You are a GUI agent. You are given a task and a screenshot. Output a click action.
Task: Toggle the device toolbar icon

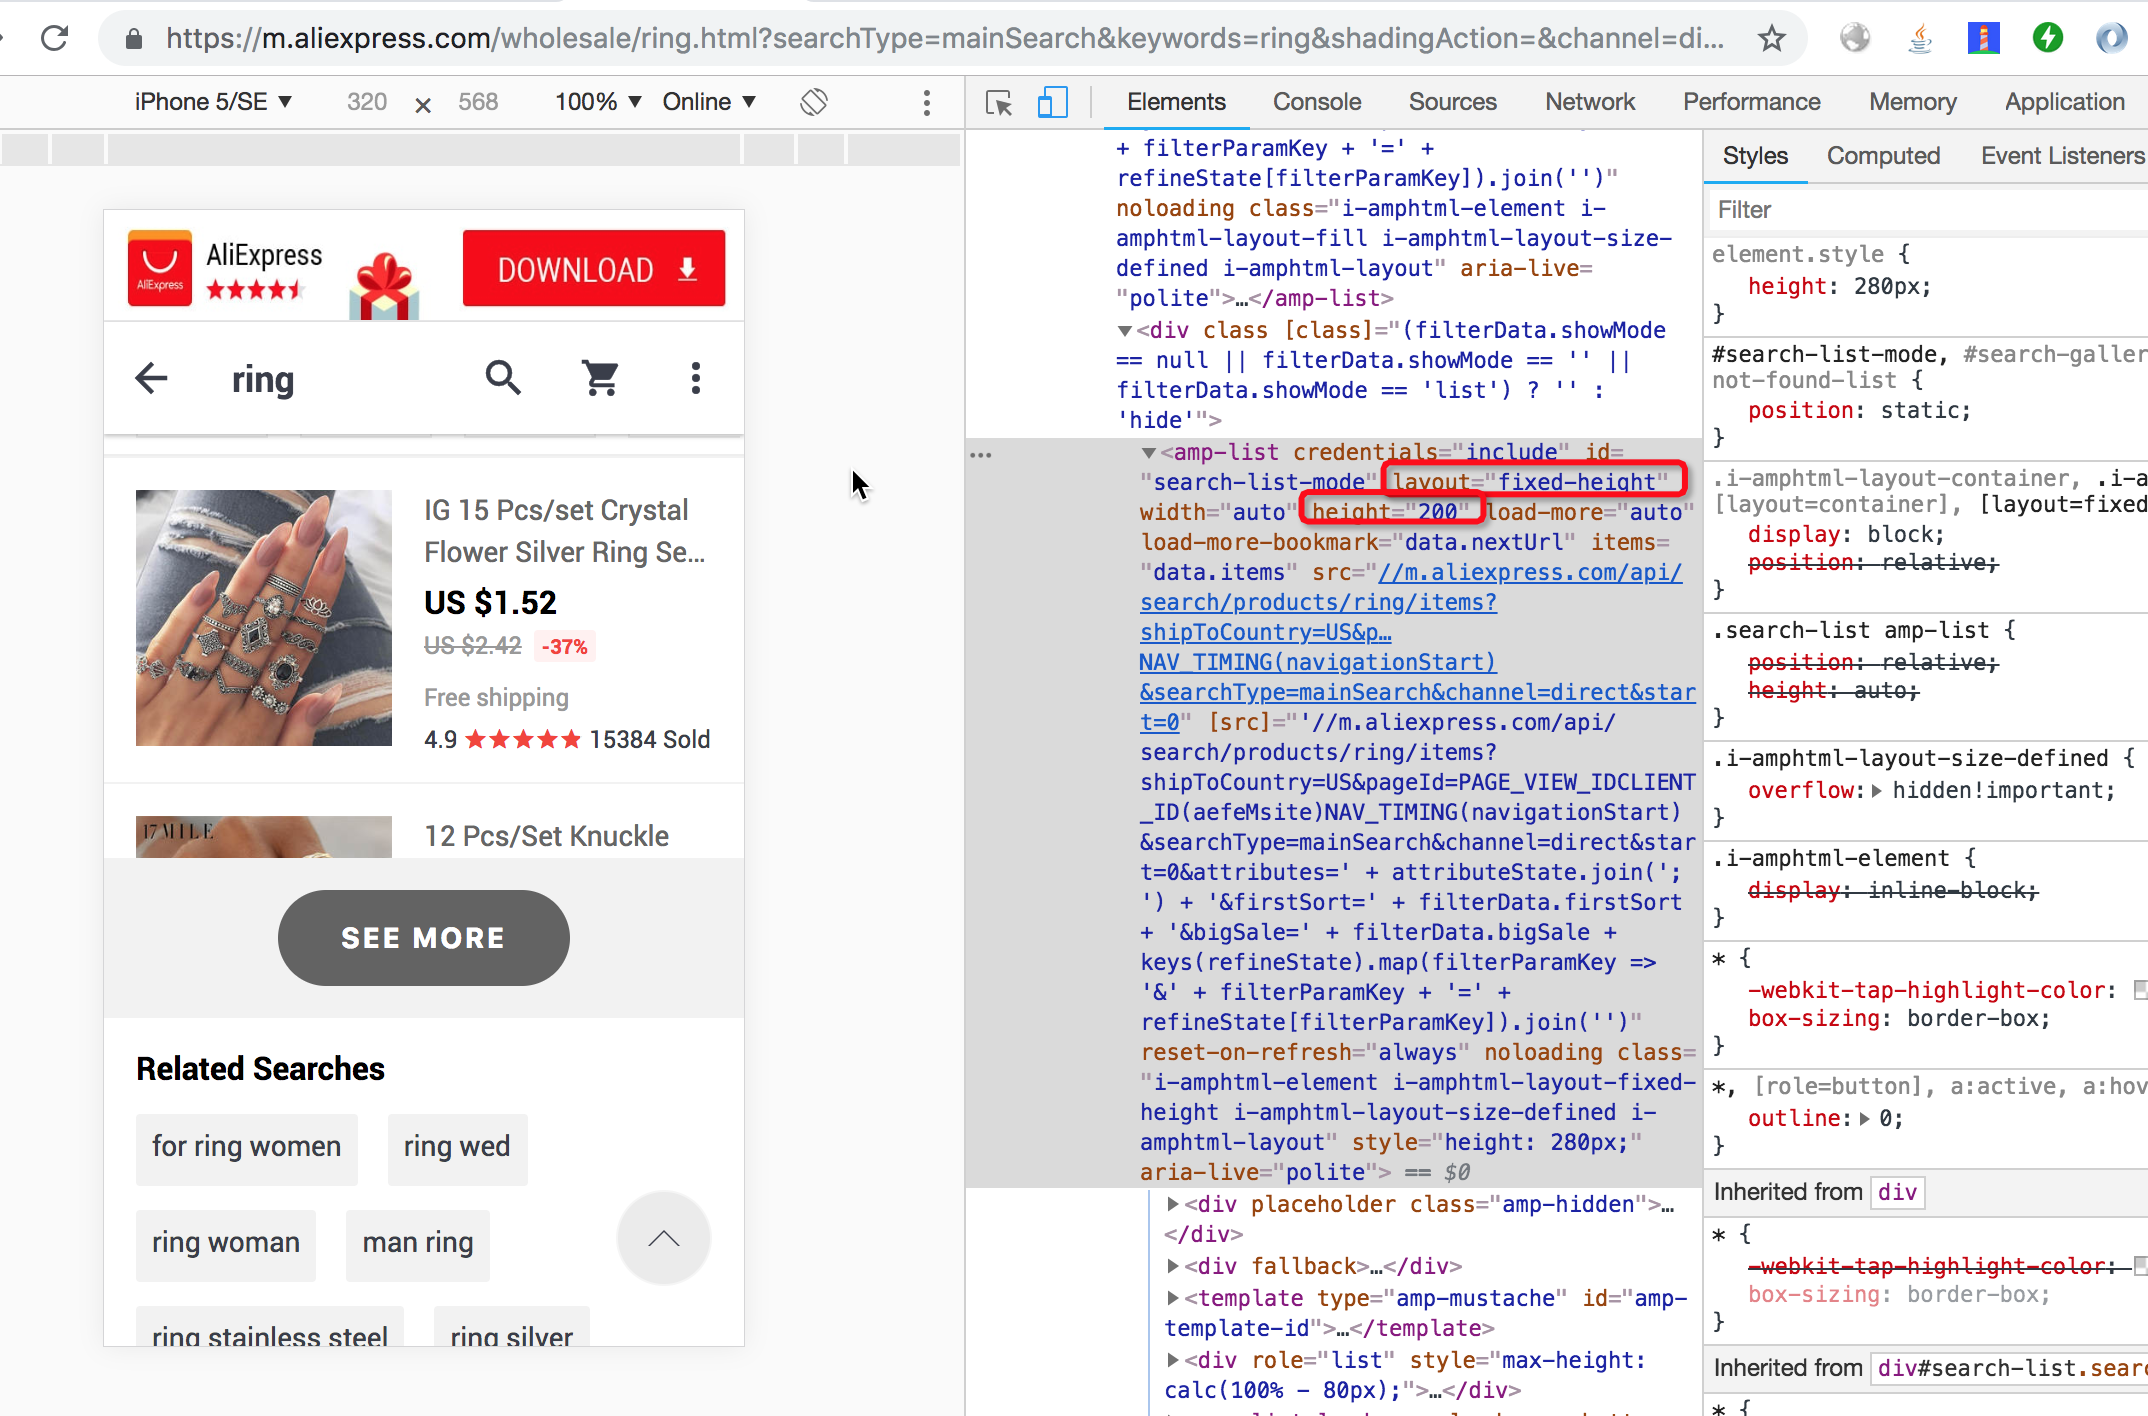tap(1052, 102)
